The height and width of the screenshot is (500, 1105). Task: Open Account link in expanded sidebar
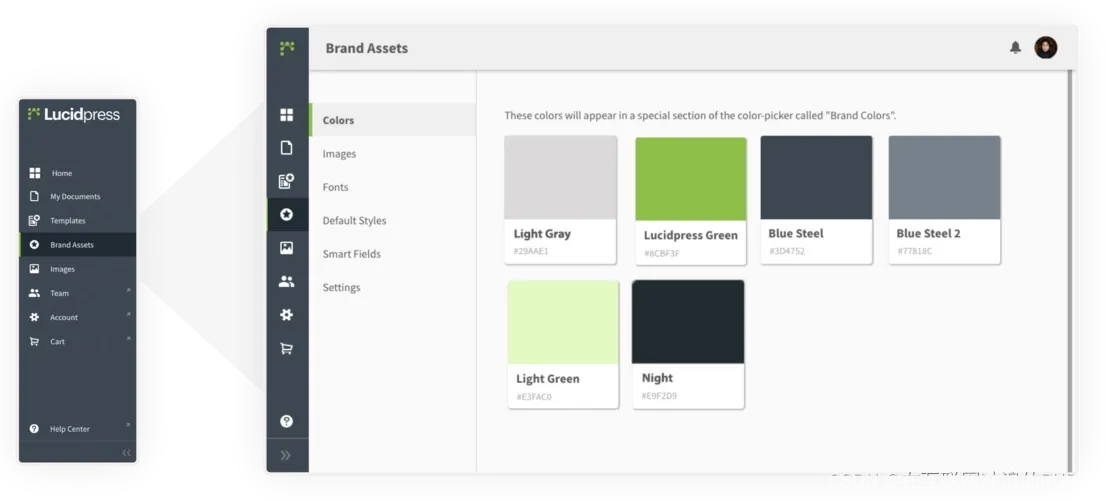point(64,318)
